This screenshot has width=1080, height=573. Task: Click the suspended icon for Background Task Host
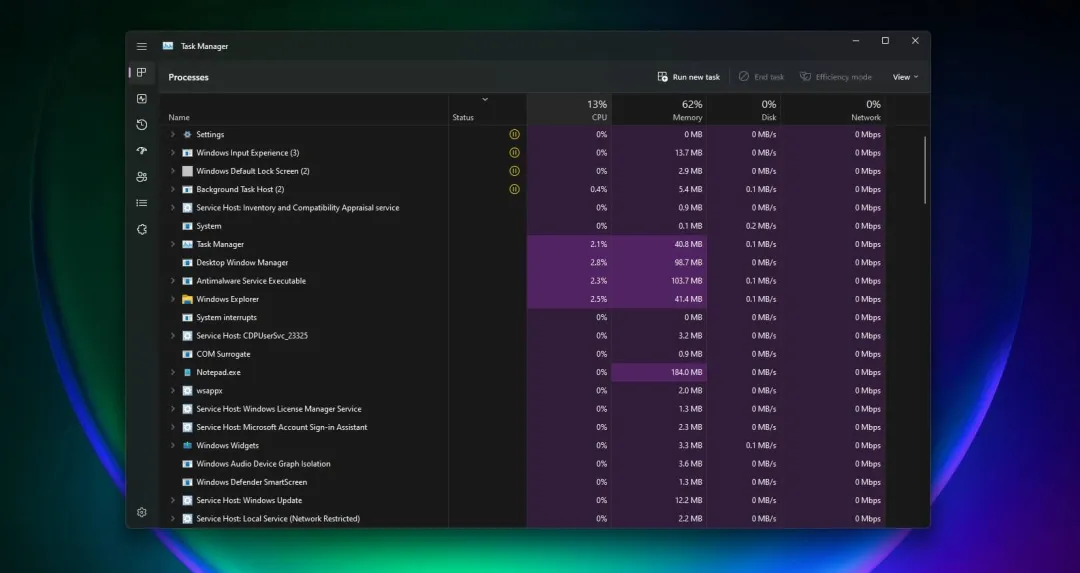tap(514, 189)
